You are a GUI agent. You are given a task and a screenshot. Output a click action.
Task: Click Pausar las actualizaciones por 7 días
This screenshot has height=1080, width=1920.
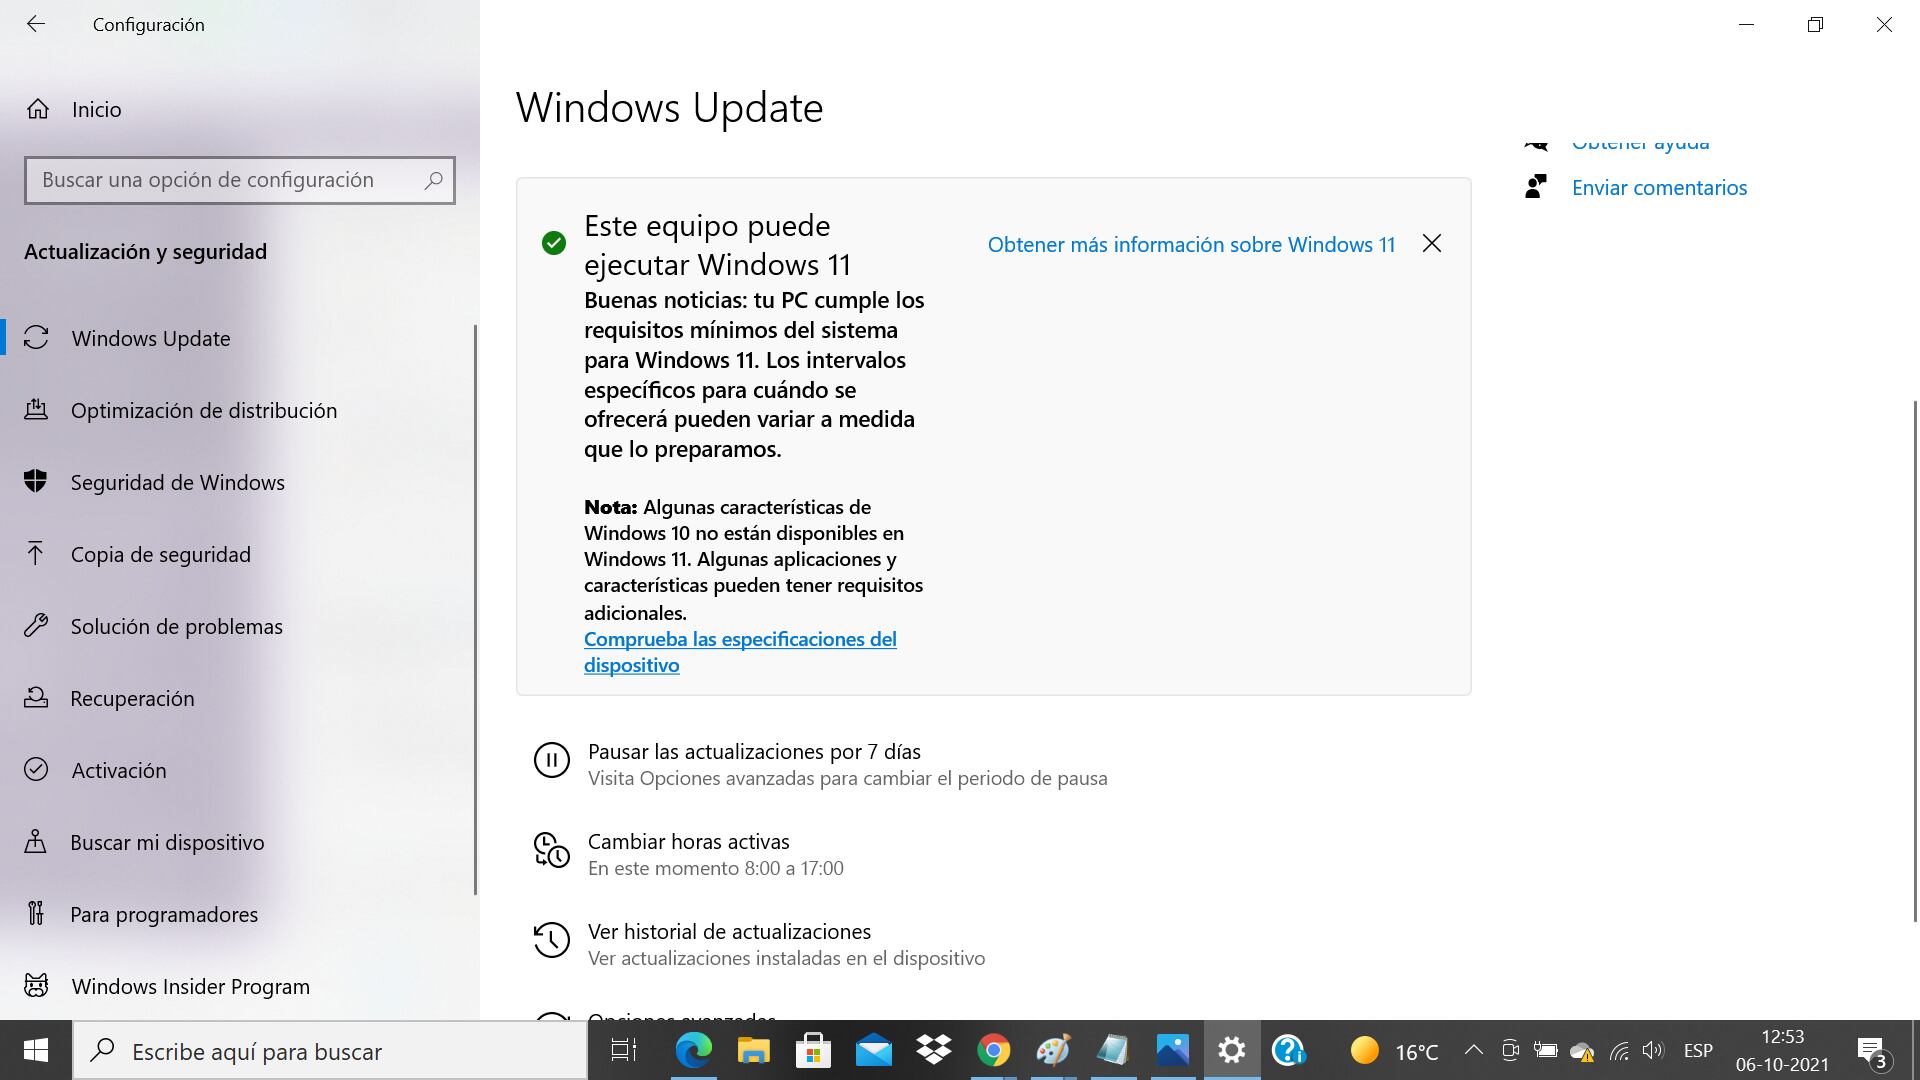click(x=754, y=752)
